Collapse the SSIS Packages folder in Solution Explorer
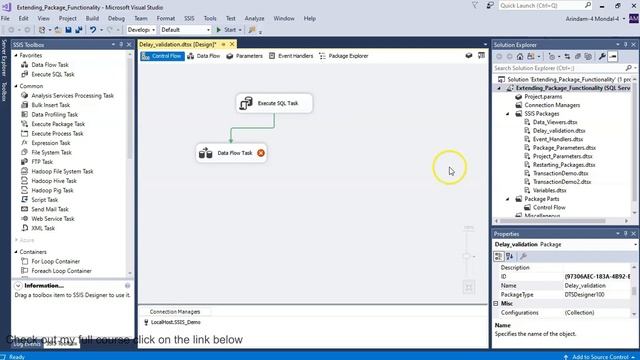The width and height of the screenshot is (640, 360). (x=508, y=114)
